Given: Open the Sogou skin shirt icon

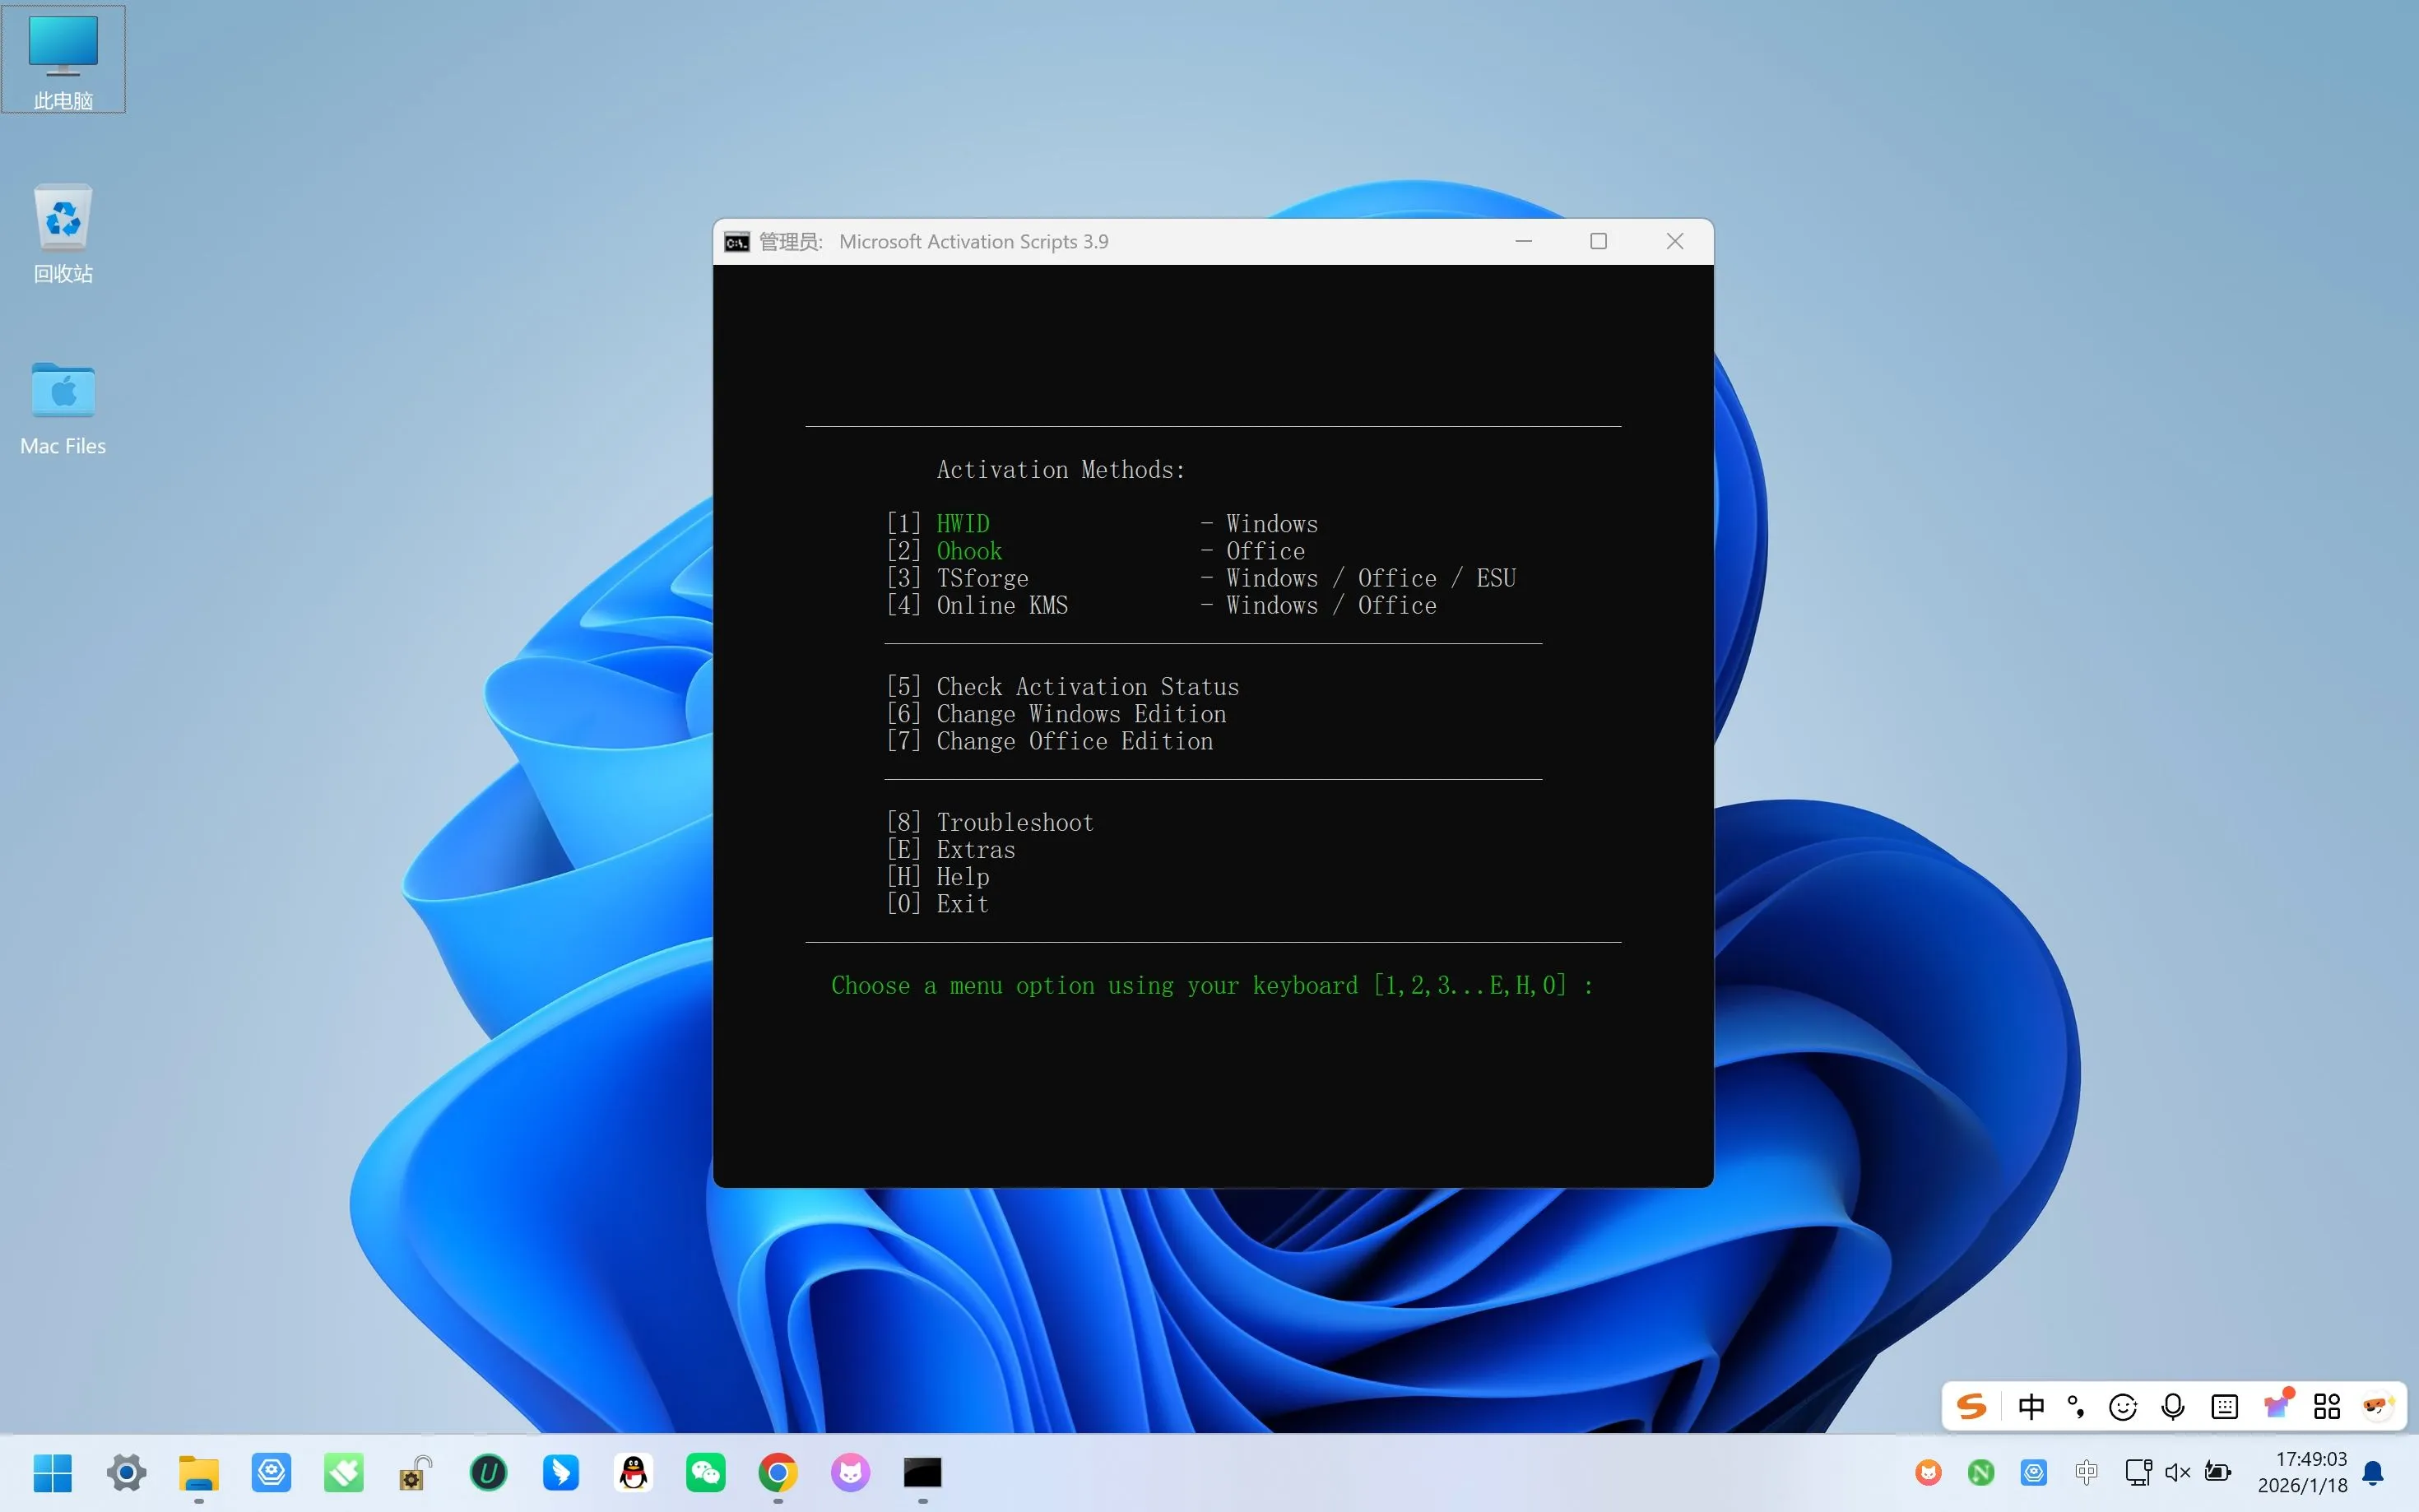Looking at the screenshot, I should point(2277,1407).
